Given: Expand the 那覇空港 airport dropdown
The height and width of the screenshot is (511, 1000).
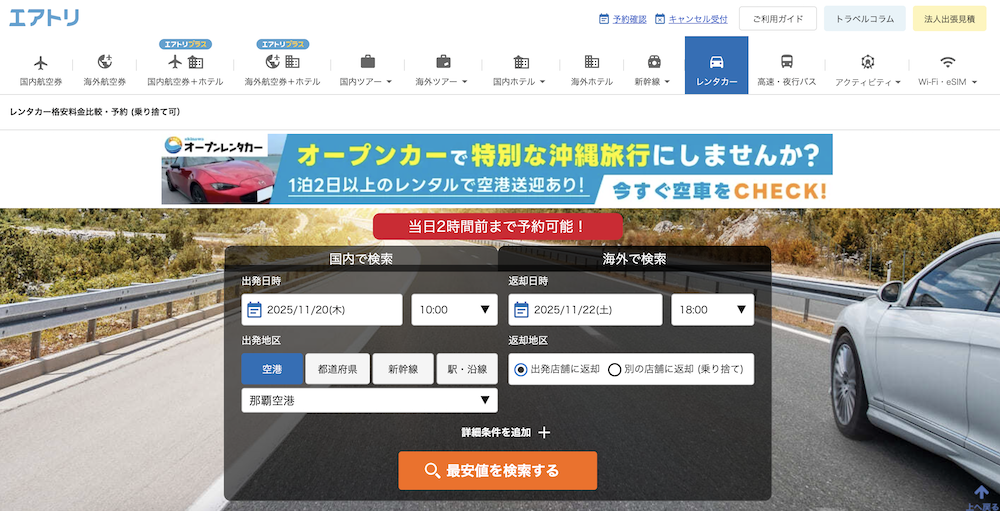Looking at the screenshot, I should click(x=369, y=401).
